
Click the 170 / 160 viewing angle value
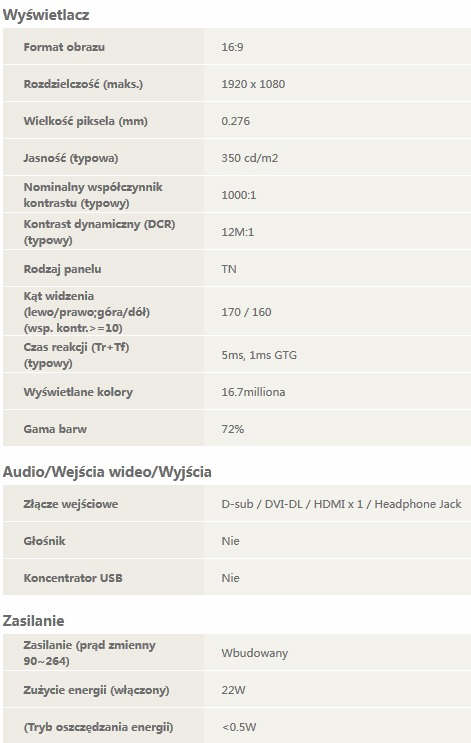coord(246,312)
